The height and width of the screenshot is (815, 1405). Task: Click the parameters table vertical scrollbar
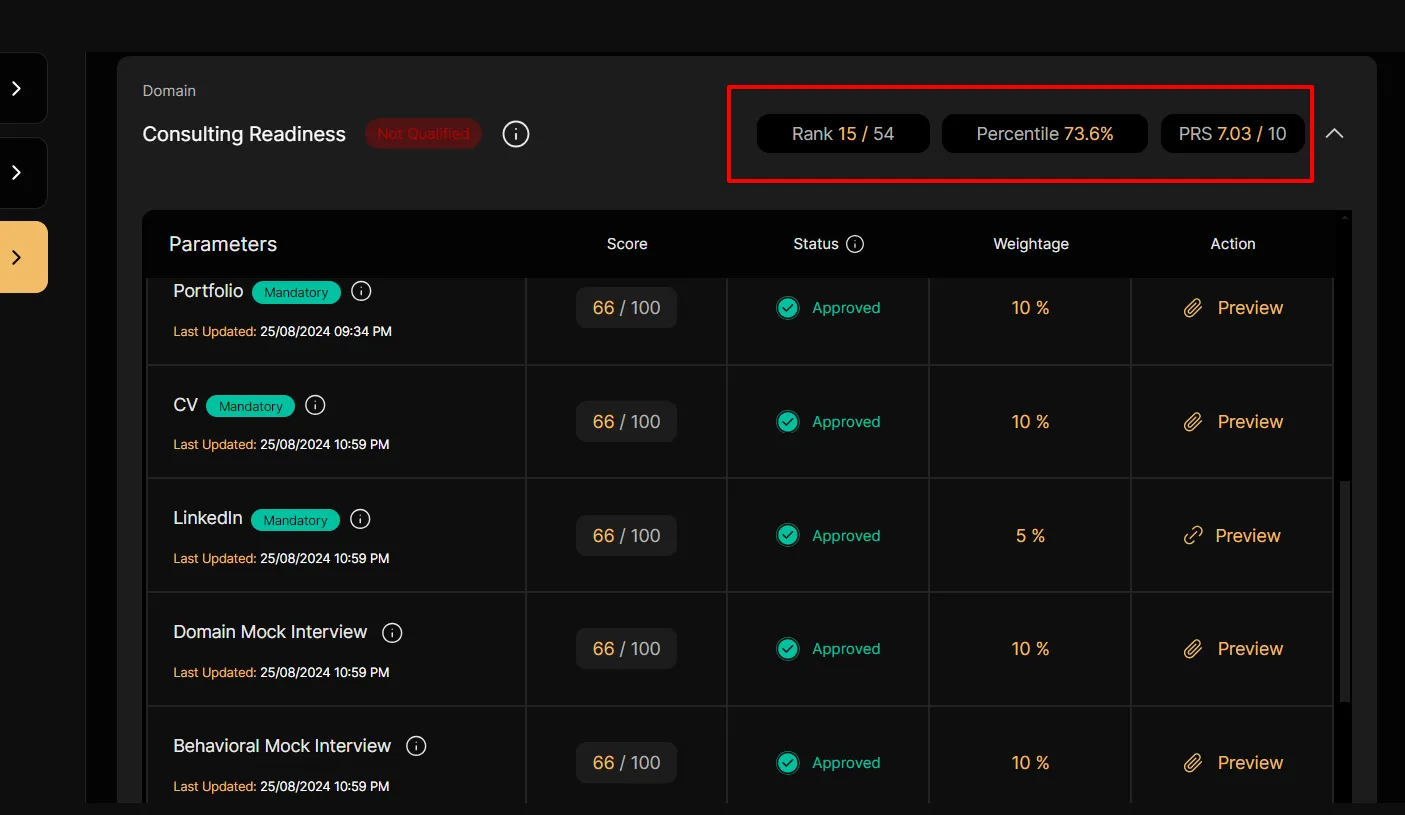click(x=1344, y=590)
